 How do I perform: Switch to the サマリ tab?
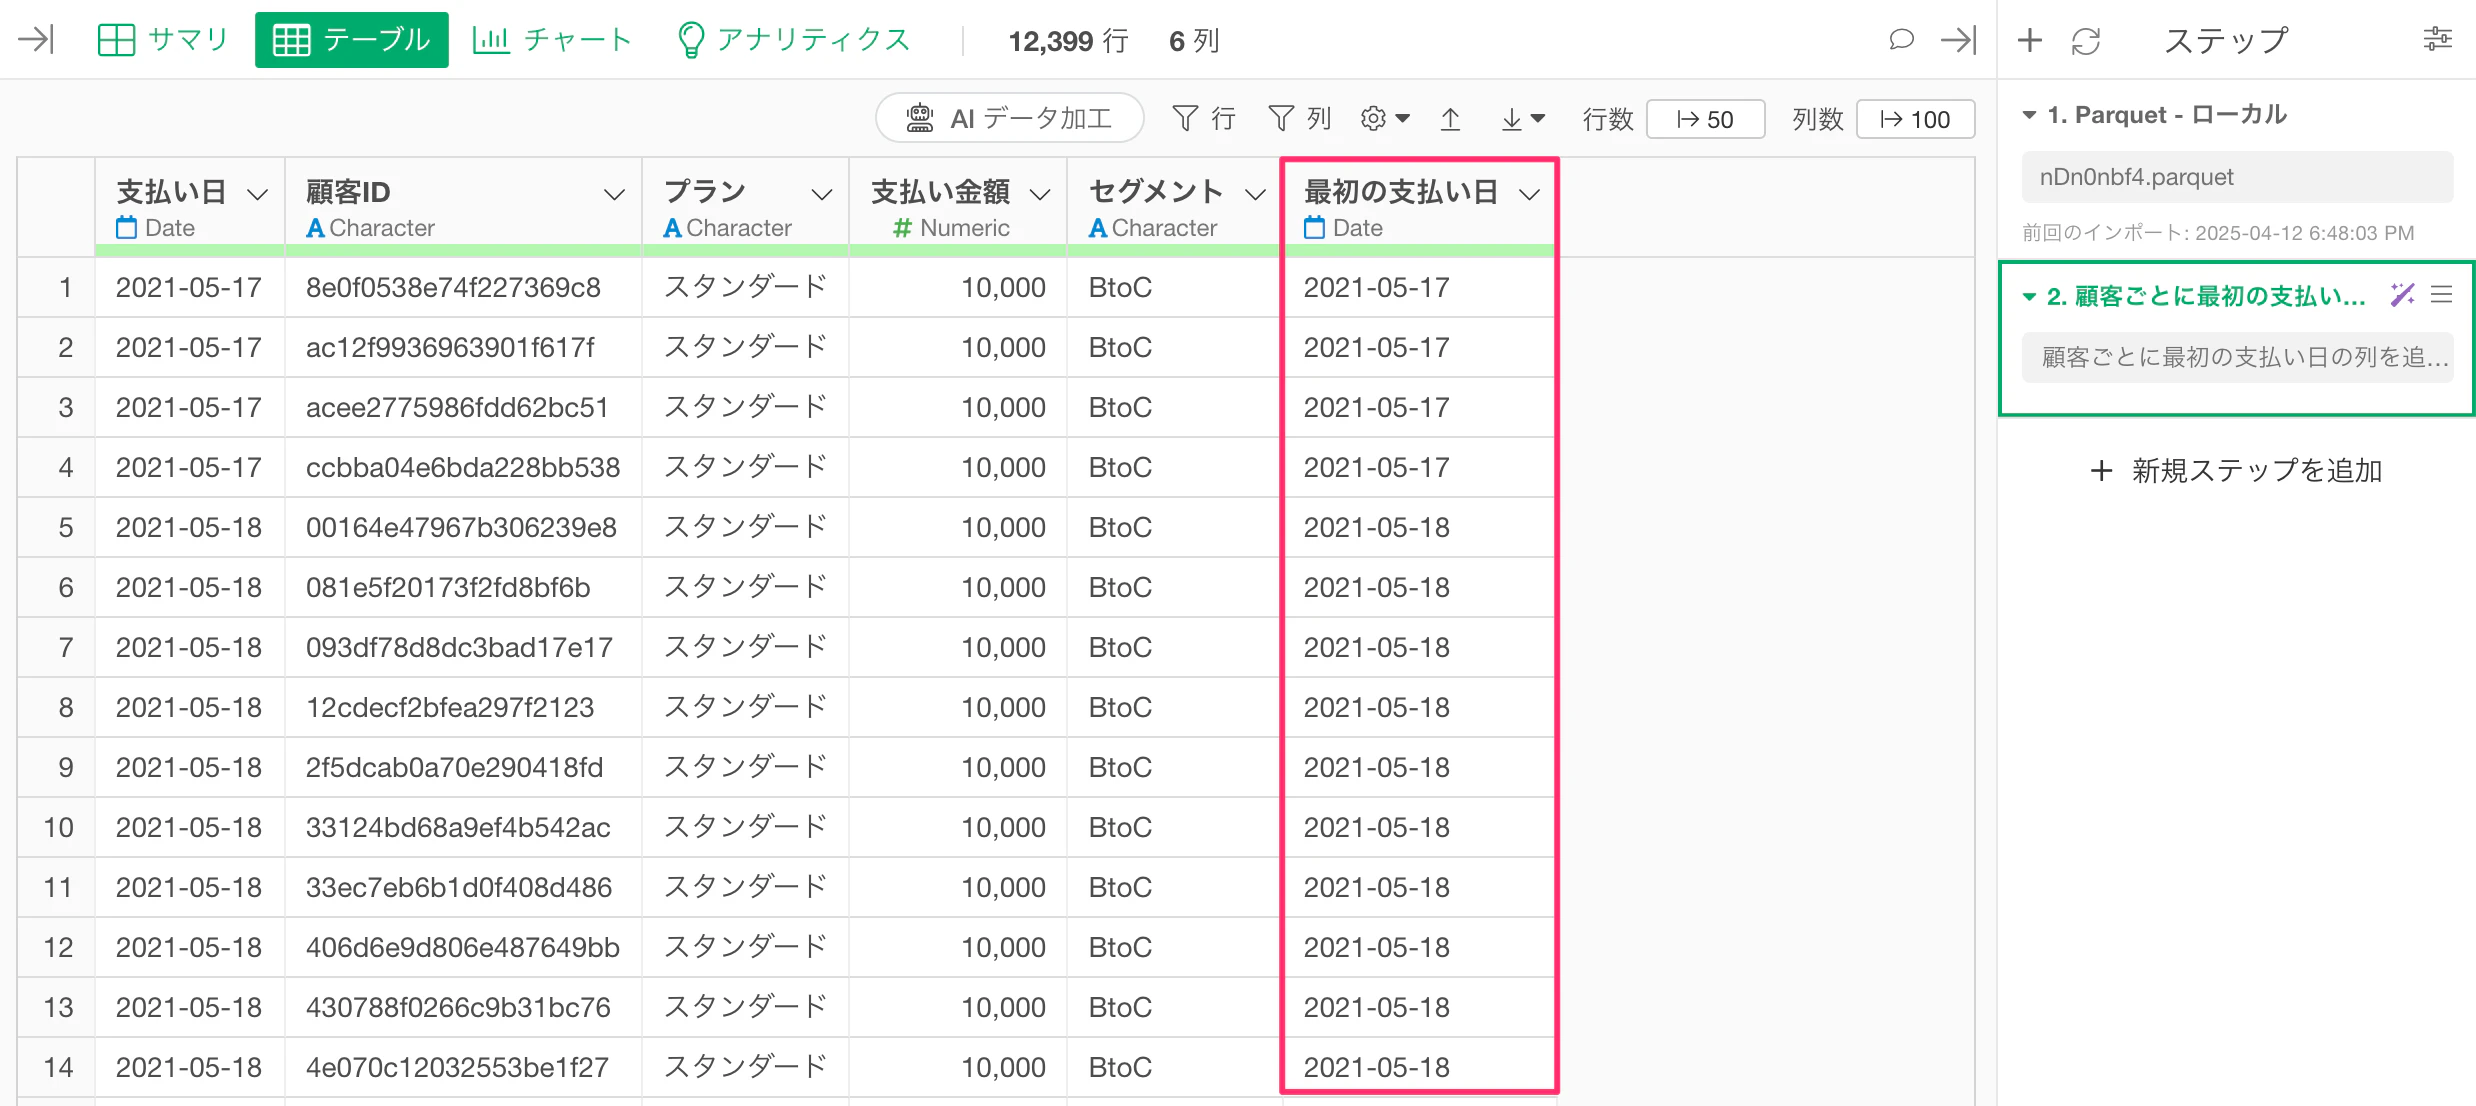(163, 40)
